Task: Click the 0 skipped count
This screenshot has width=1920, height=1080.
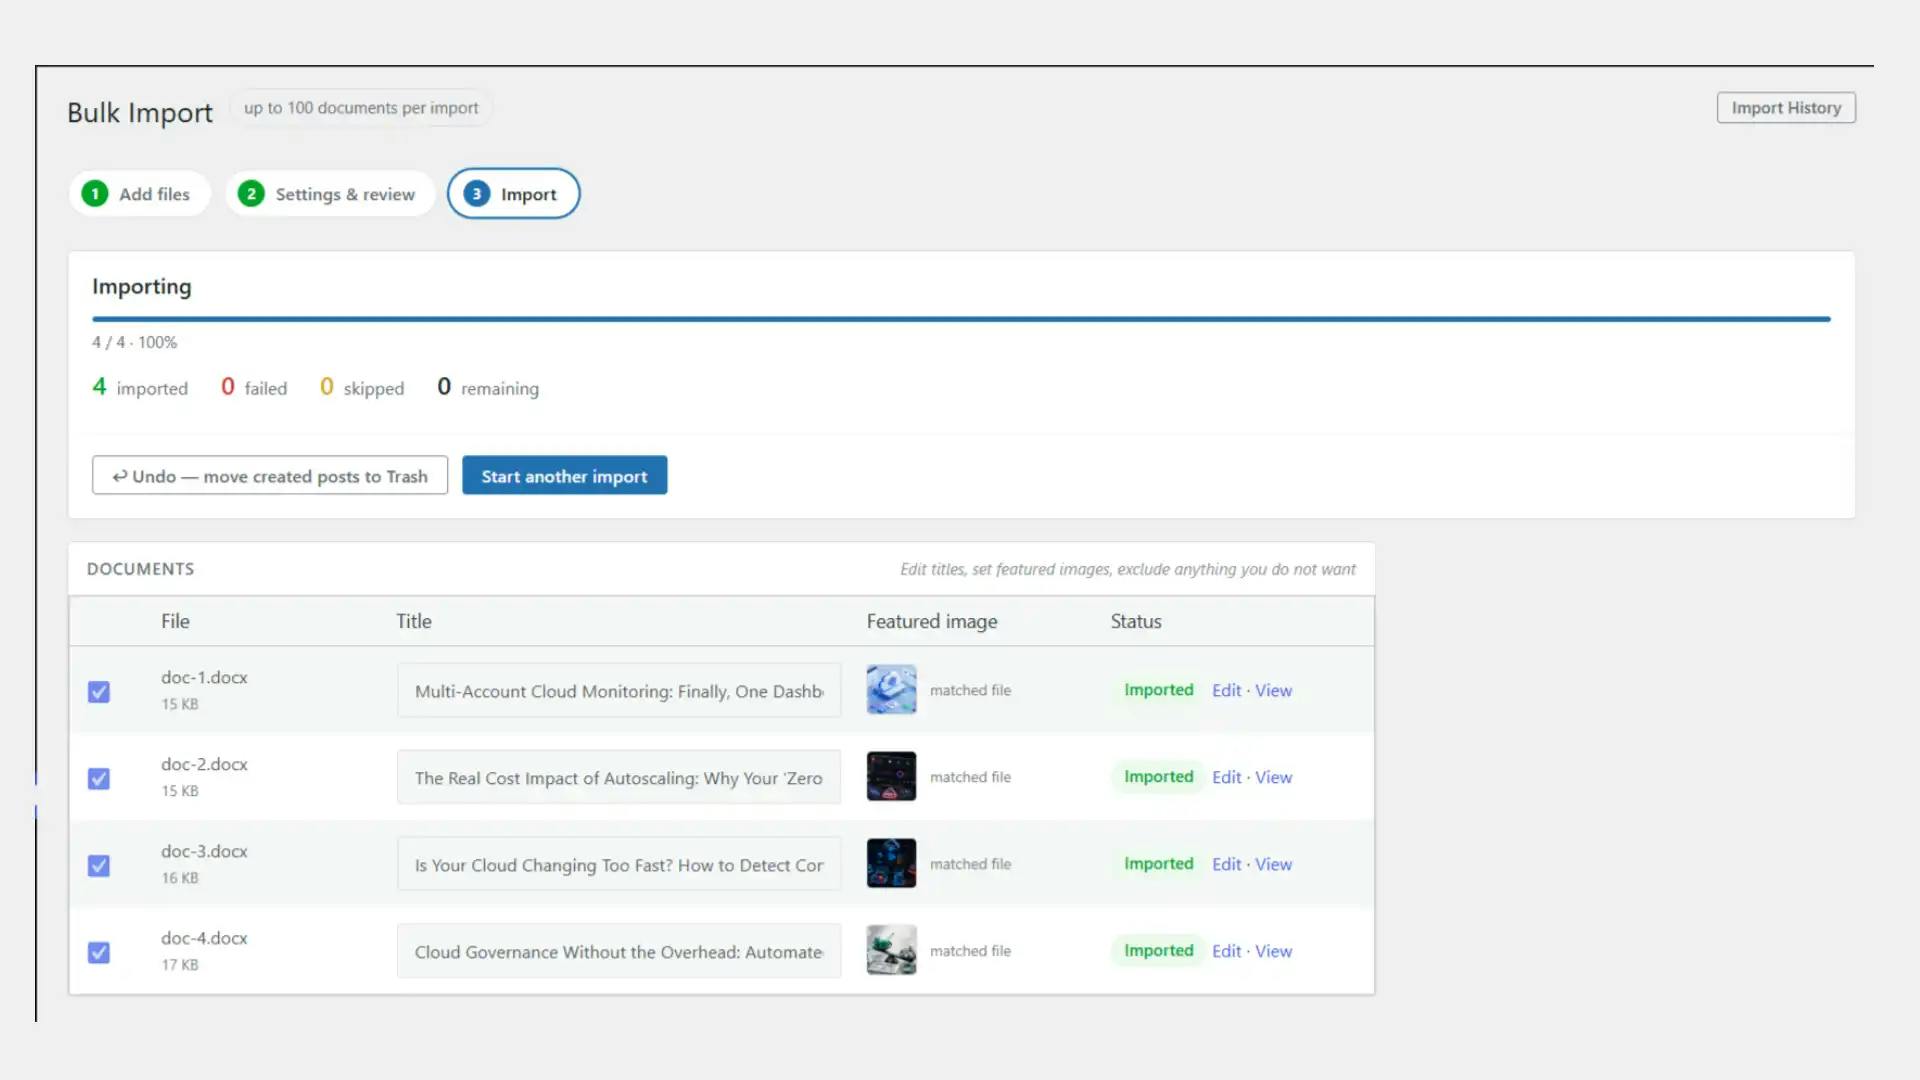Action: click(x=362, y=387)
